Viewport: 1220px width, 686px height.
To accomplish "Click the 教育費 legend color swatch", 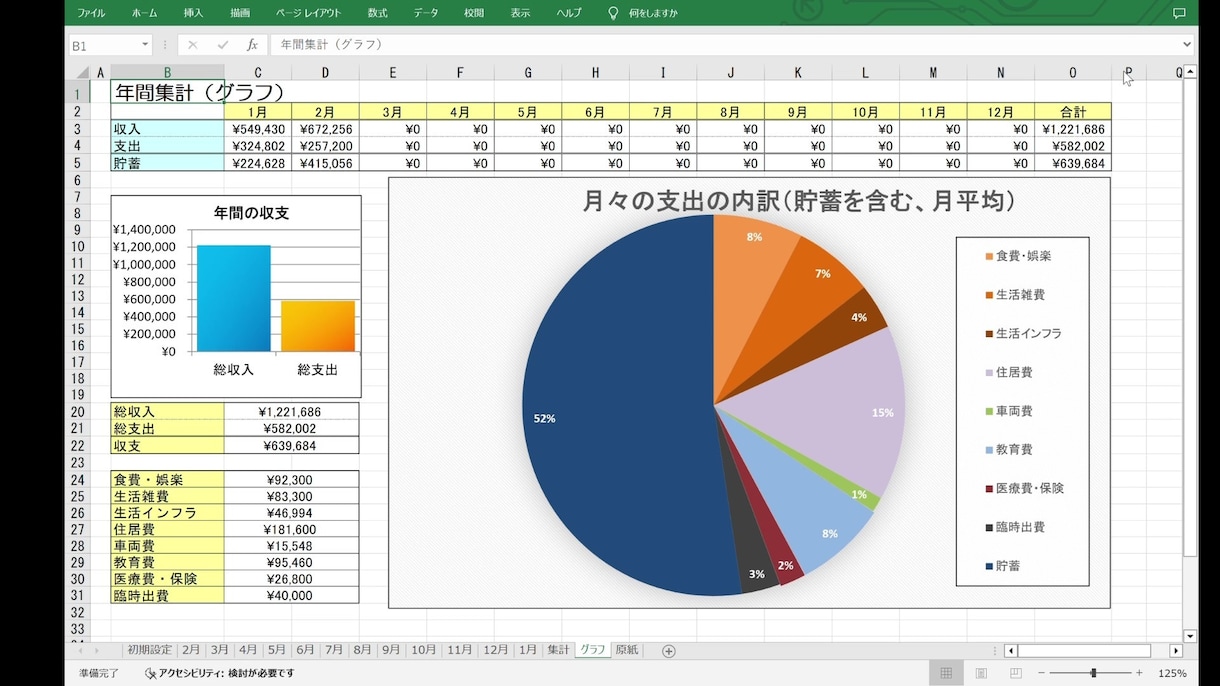I will coord(990,450).
